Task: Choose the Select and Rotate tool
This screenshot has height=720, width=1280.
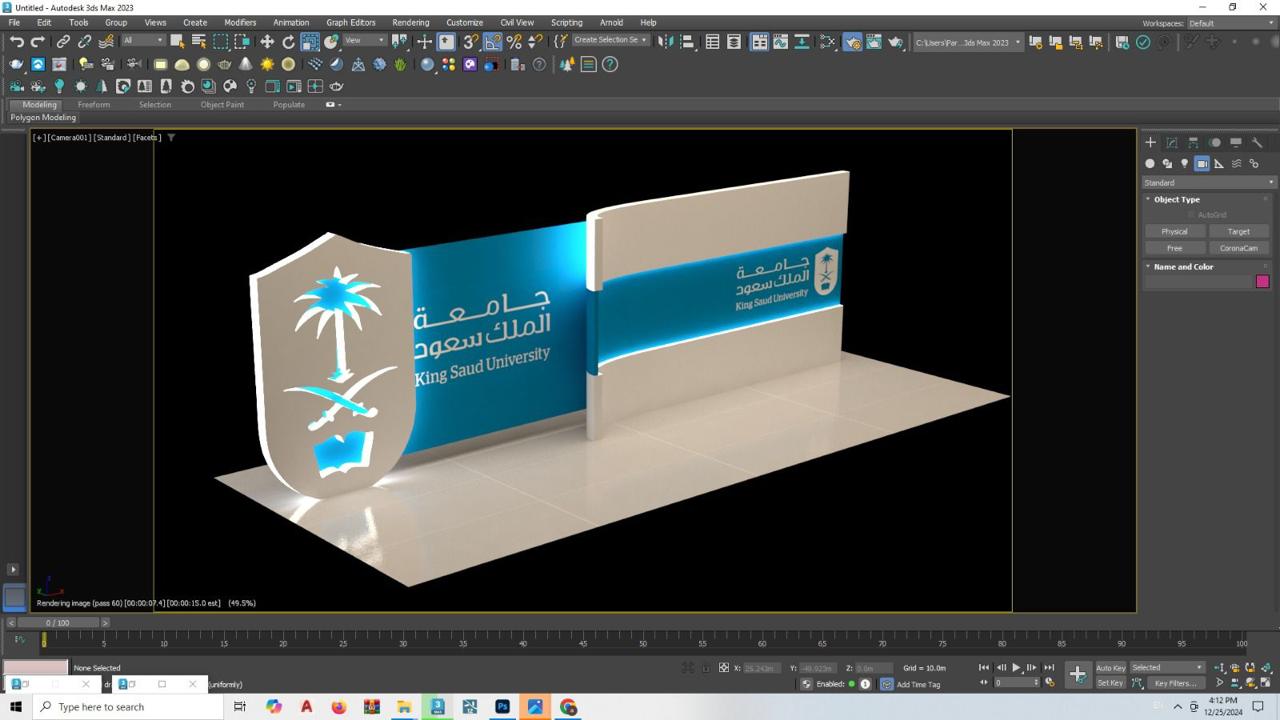Action: 289,42
